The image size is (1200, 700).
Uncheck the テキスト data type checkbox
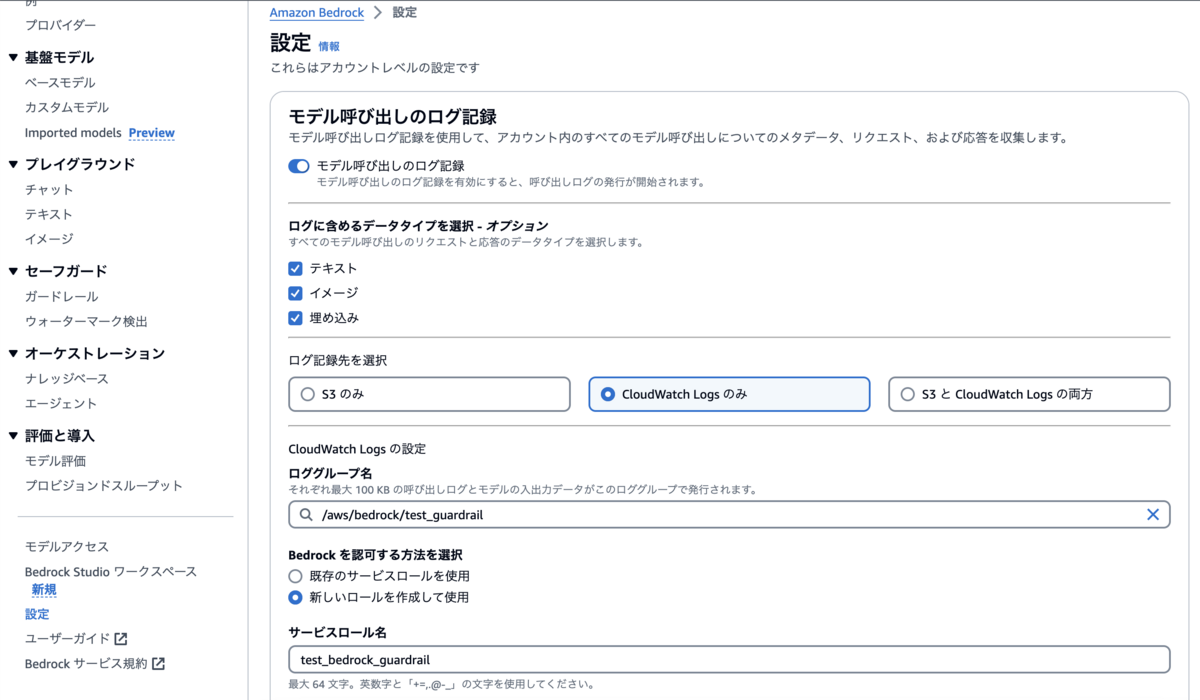pos(295,268)
